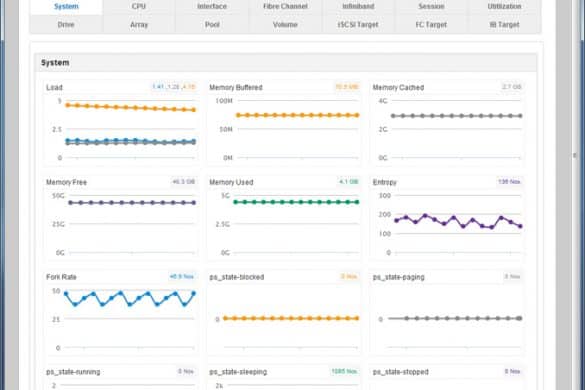View the iSCSI Target tab

click(358, 25)
